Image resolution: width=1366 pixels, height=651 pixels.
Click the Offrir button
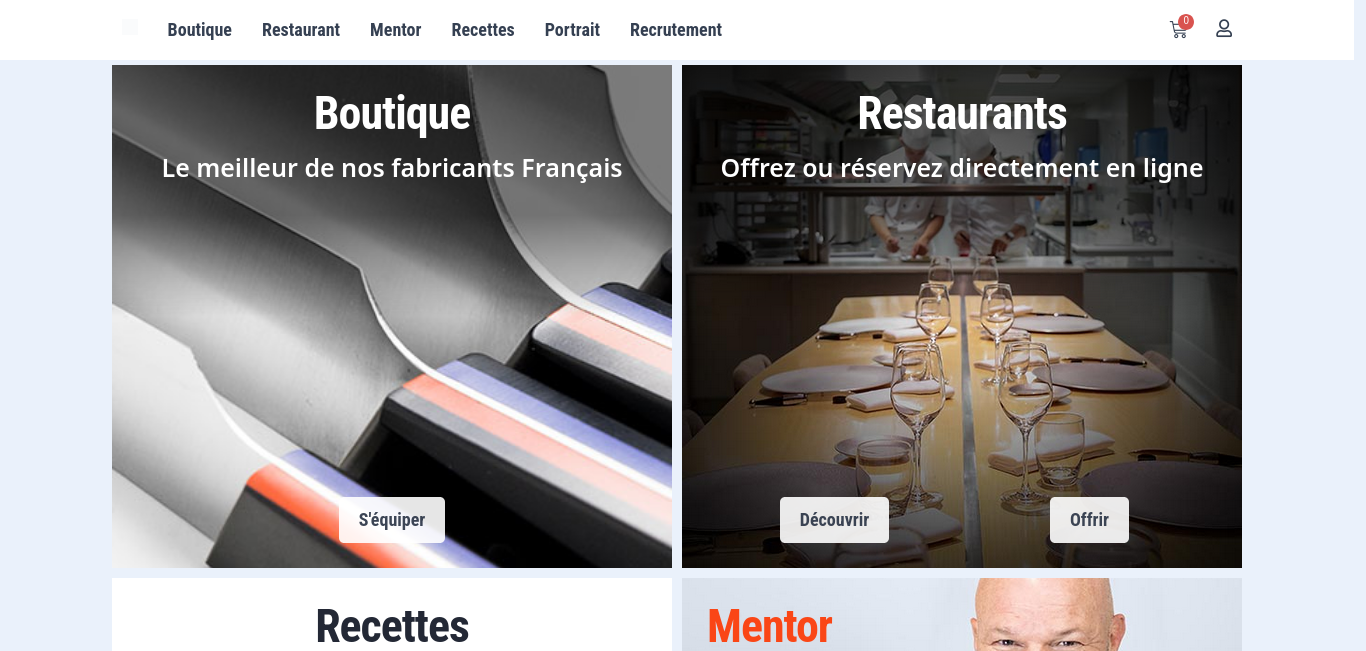coord(1089,520)
